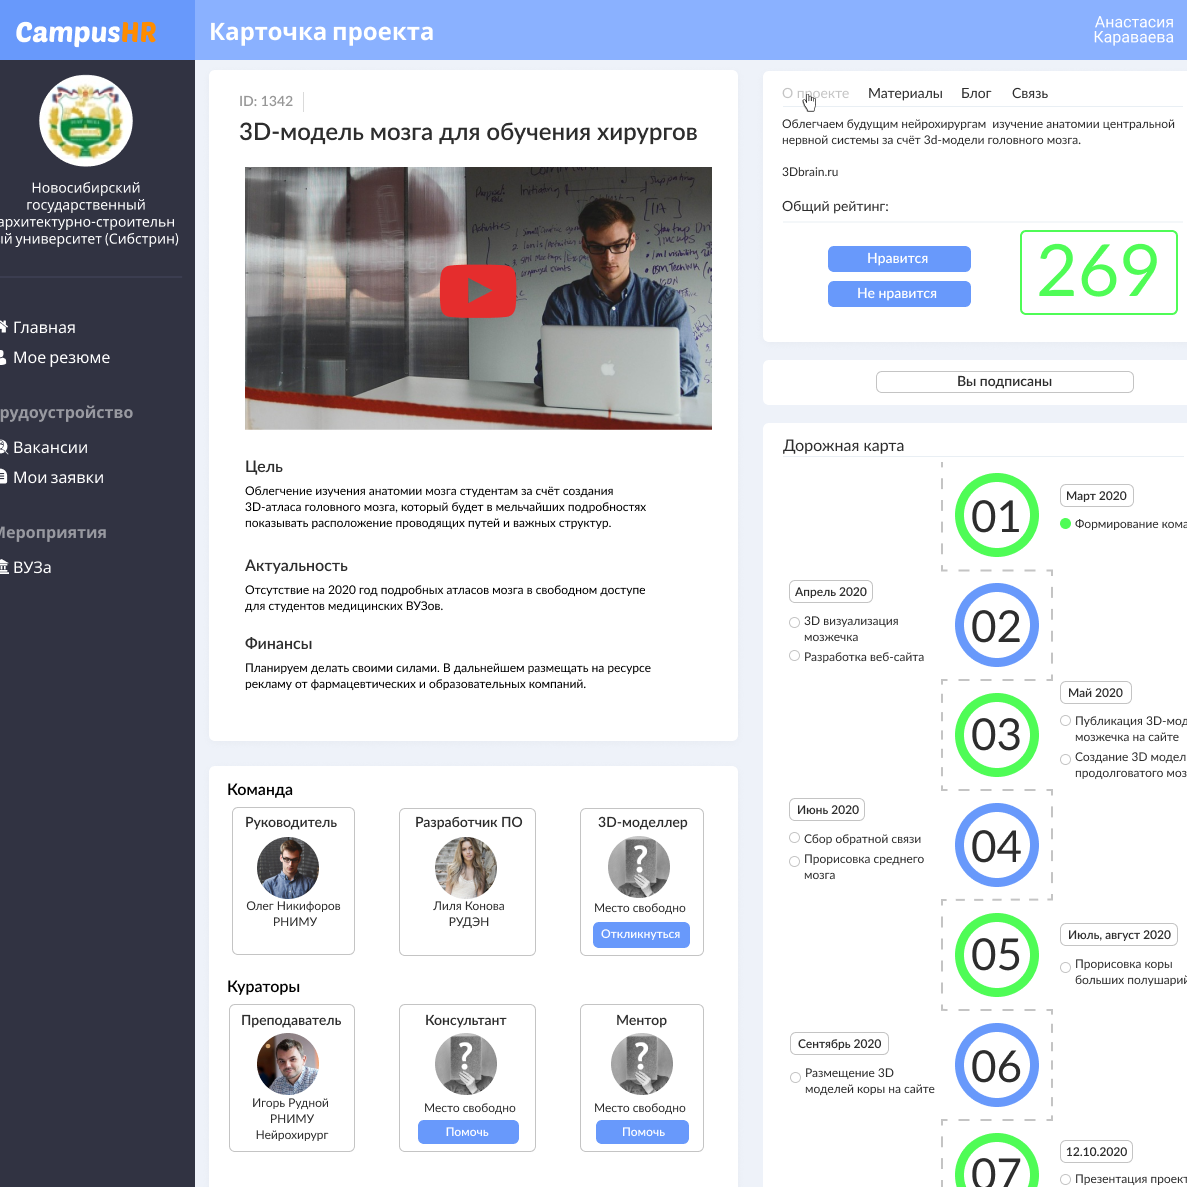
Task: Open Мое резюме sidebar item
Action: pyautogui.click(x=55, y=357)
